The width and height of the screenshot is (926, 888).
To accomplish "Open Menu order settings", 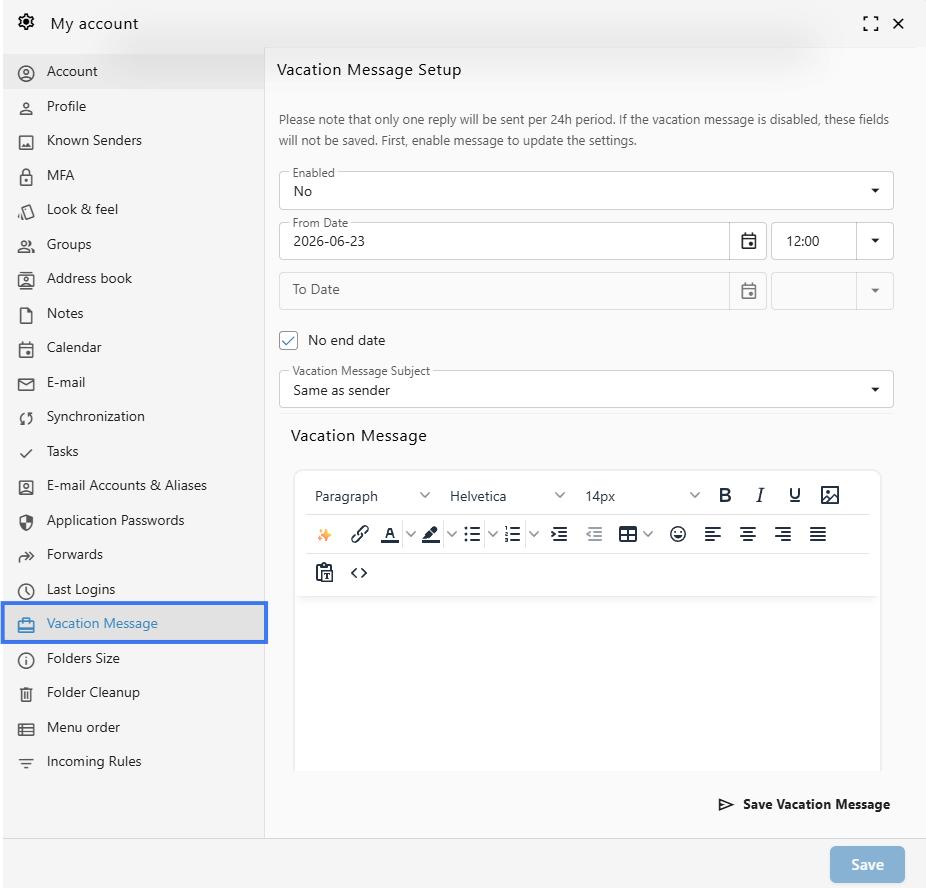I will 133,728.
